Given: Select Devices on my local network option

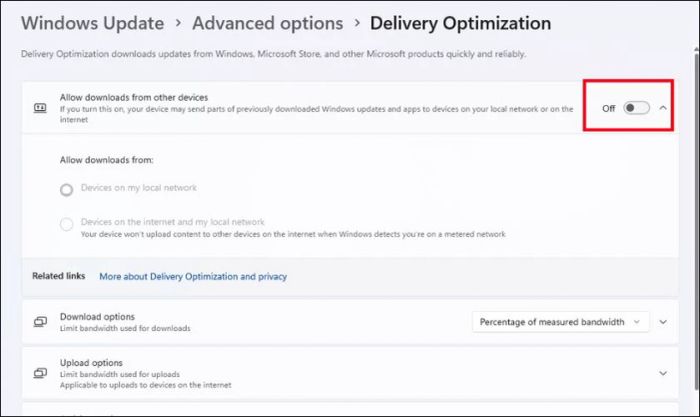Looking at the screenshot, I should (x=67, y=190).
